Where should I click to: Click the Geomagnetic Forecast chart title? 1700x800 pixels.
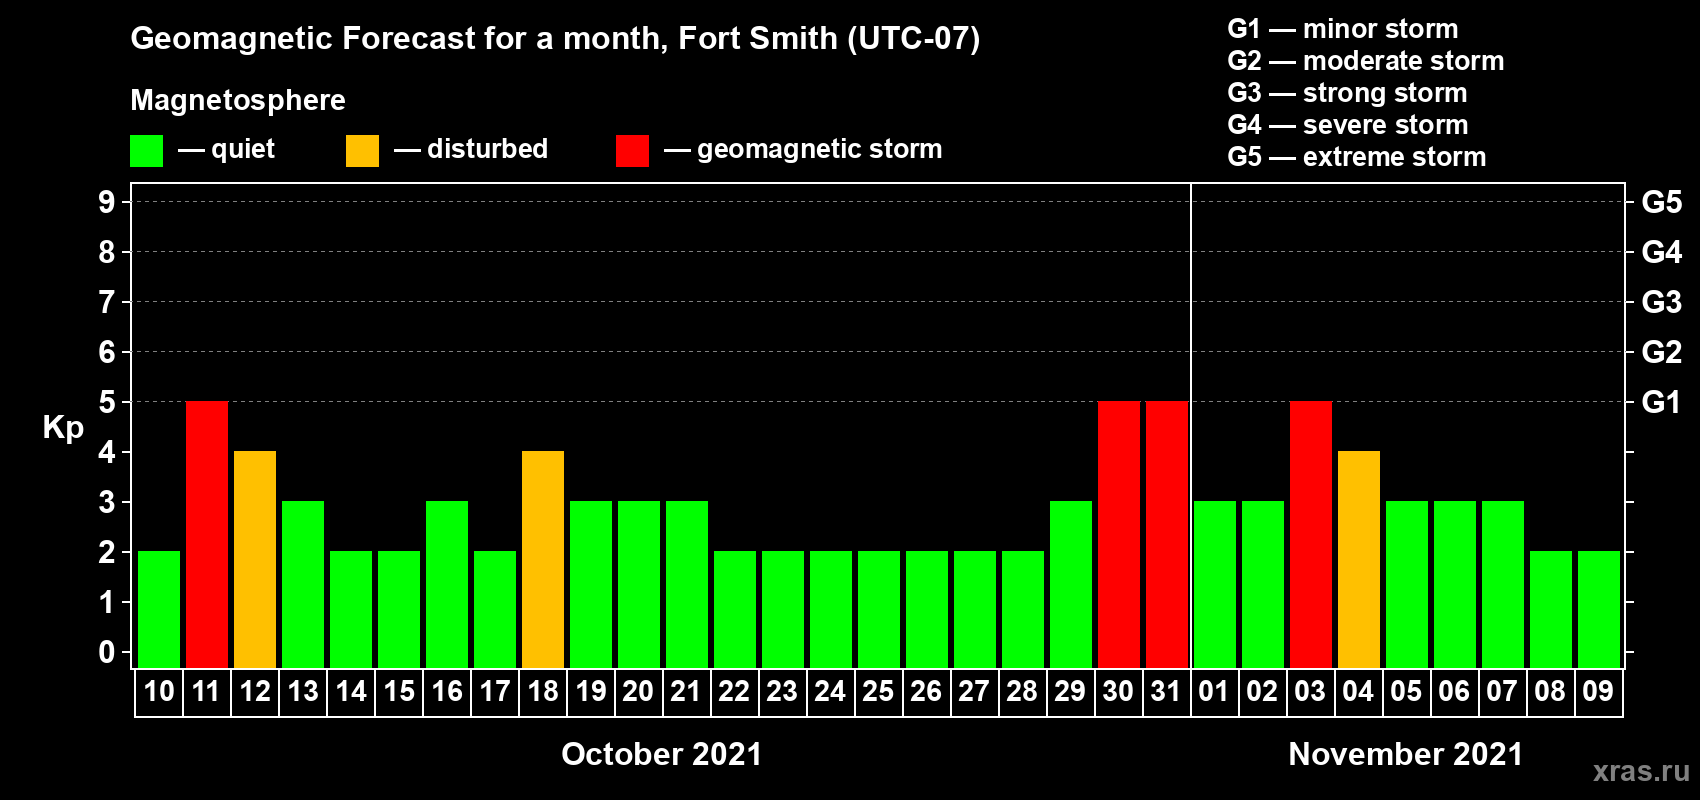(555, 39)
